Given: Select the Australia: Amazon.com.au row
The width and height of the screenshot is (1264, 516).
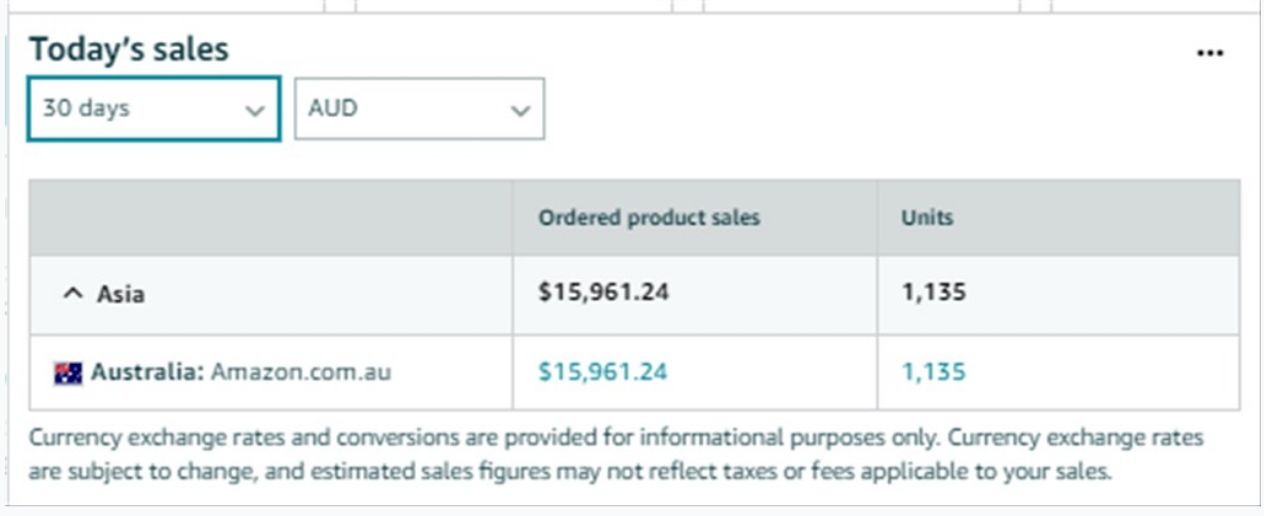Looking at the screenshot, I should (x=635, y=372).
